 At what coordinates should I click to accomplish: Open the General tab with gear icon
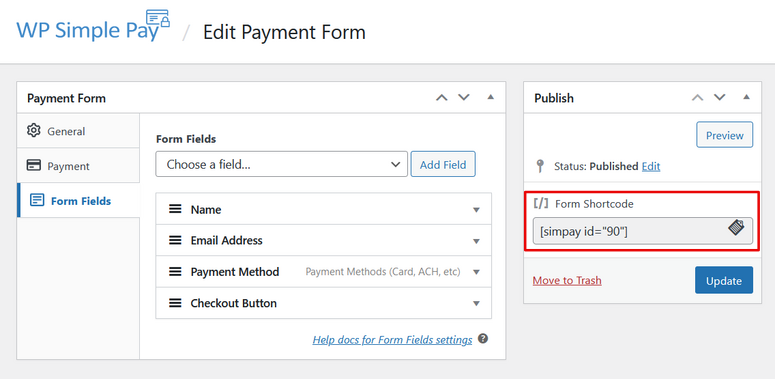click(79, 131)
